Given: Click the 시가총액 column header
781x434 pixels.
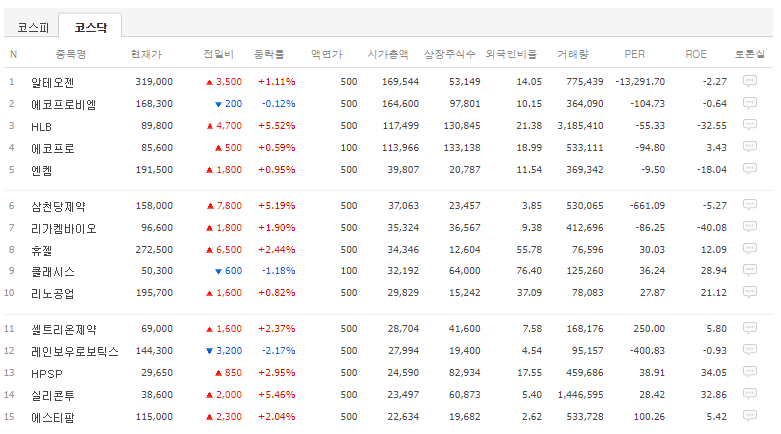Looking at the screenshot, I should (388, 54).
